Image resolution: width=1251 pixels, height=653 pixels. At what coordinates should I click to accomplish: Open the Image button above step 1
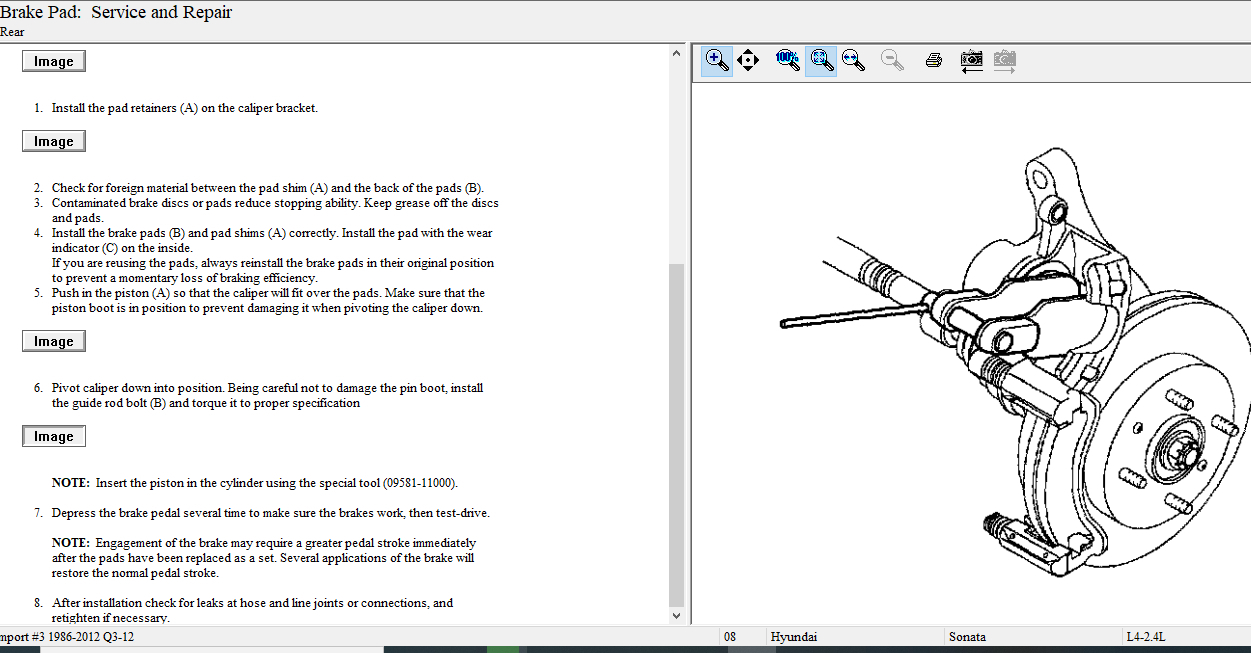54,61
